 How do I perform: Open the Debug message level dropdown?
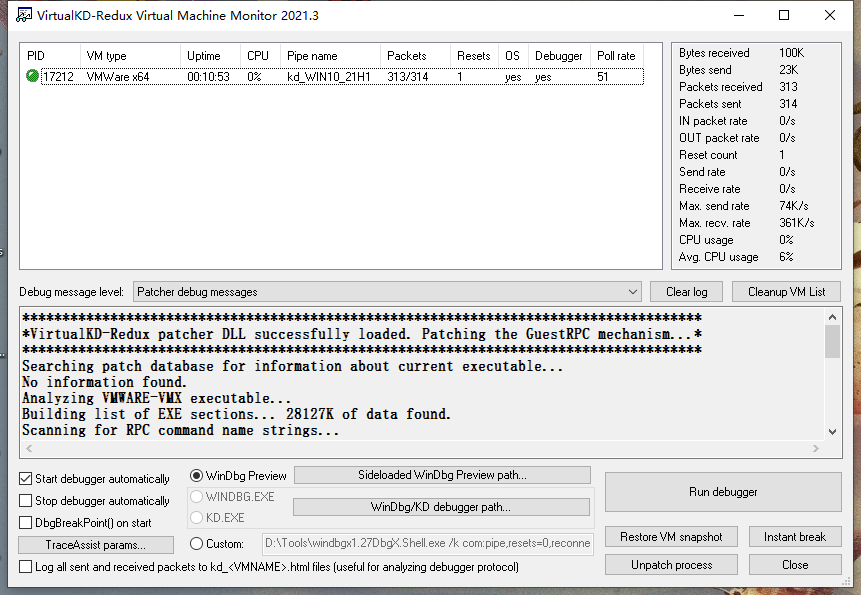(387, 292)
